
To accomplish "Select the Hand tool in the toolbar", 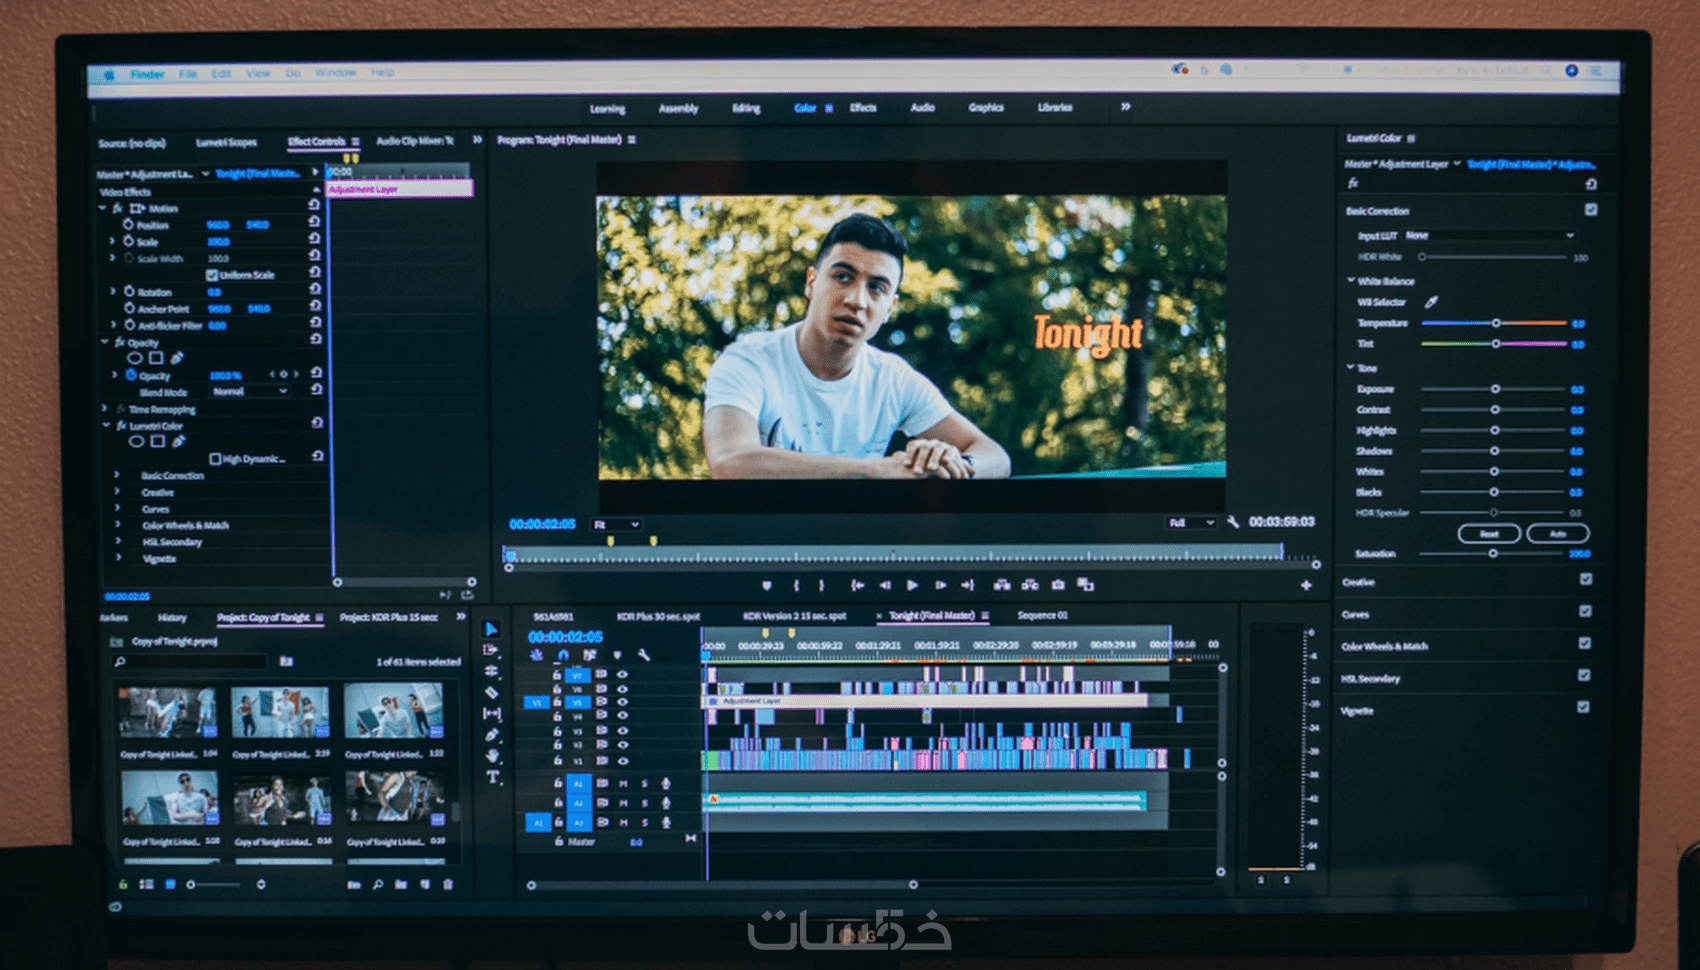I will pos(492,756).
